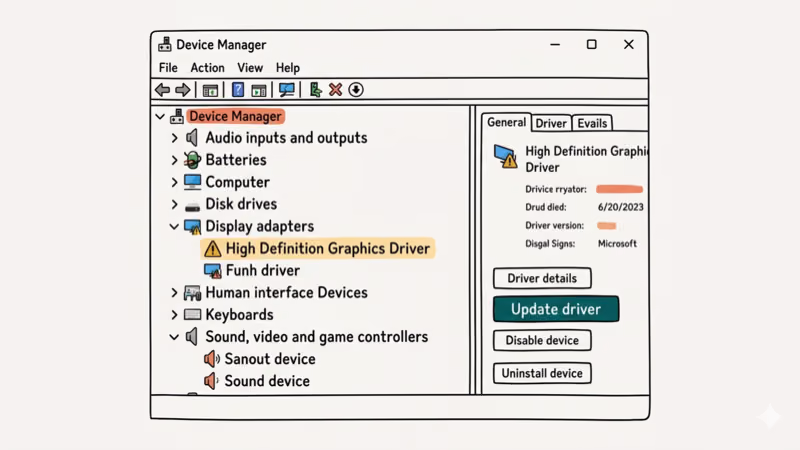Click the 6/20/2023 date value
Image resolution: width=800 pixels, height=450 pixels.
click(x=620, y=207)
